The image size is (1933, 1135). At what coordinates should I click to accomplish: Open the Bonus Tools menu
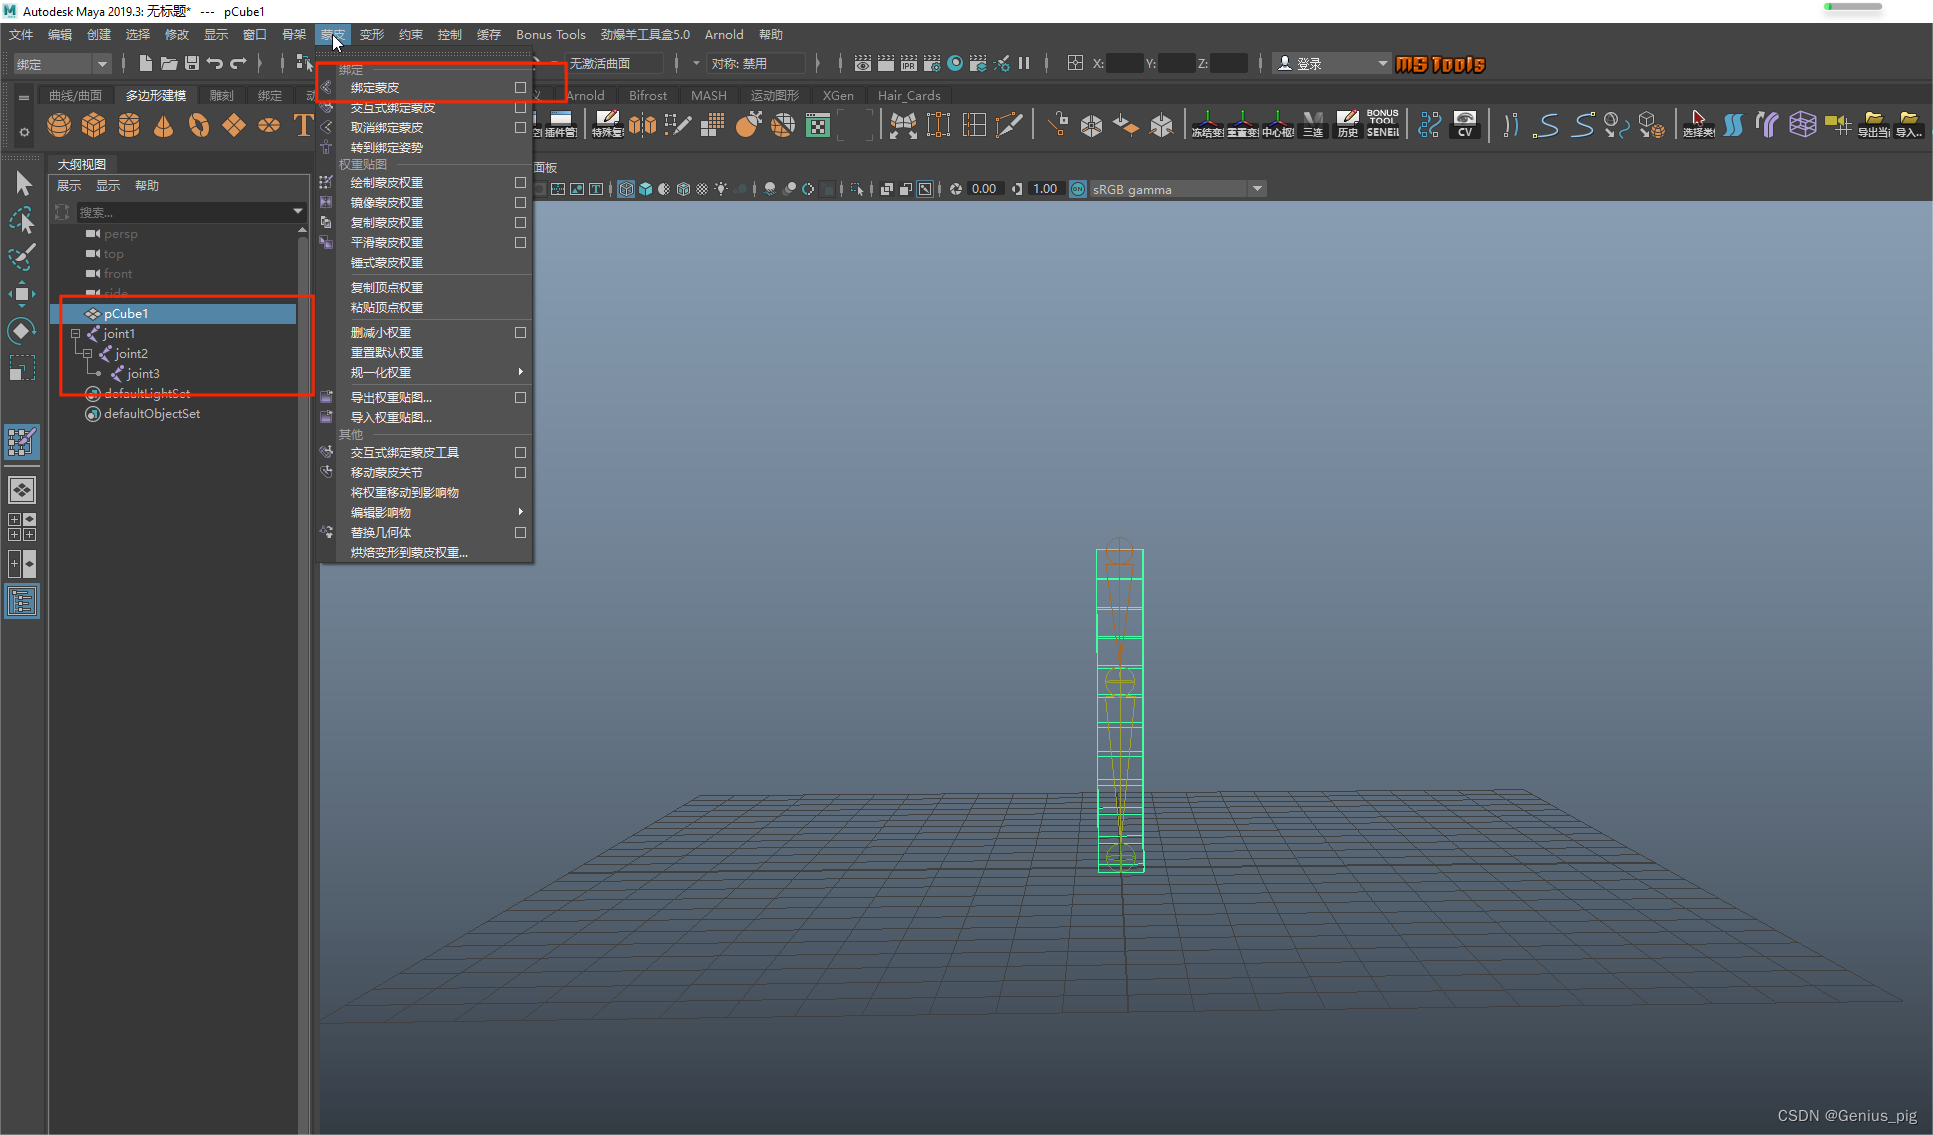[x=550, y=34]
